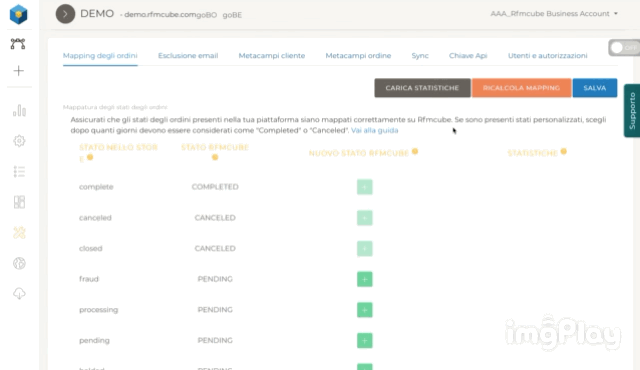Screen dimensions: 640x370
Task: Switch to Metacampi ordine tab
Action: 358,55
